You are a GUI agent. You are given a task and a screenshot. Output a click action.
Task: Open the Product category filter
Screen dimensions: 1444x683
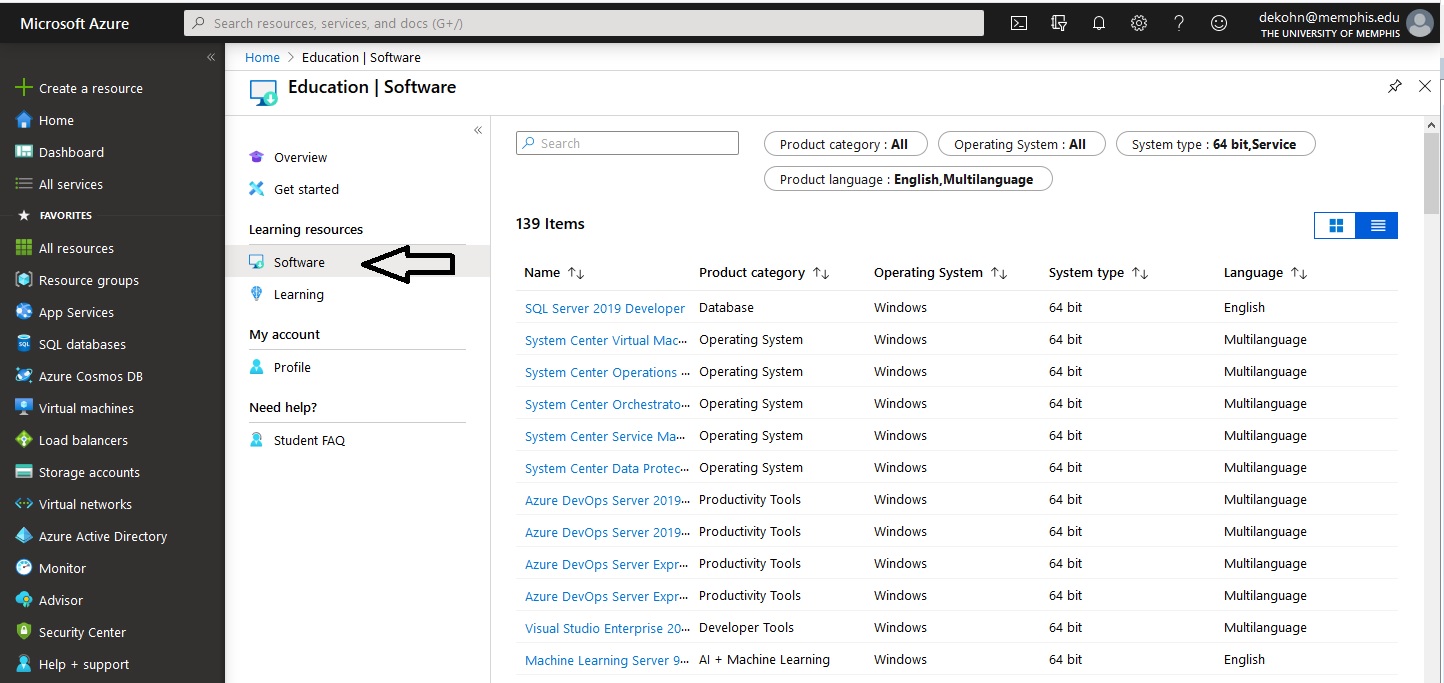[845, 144]
